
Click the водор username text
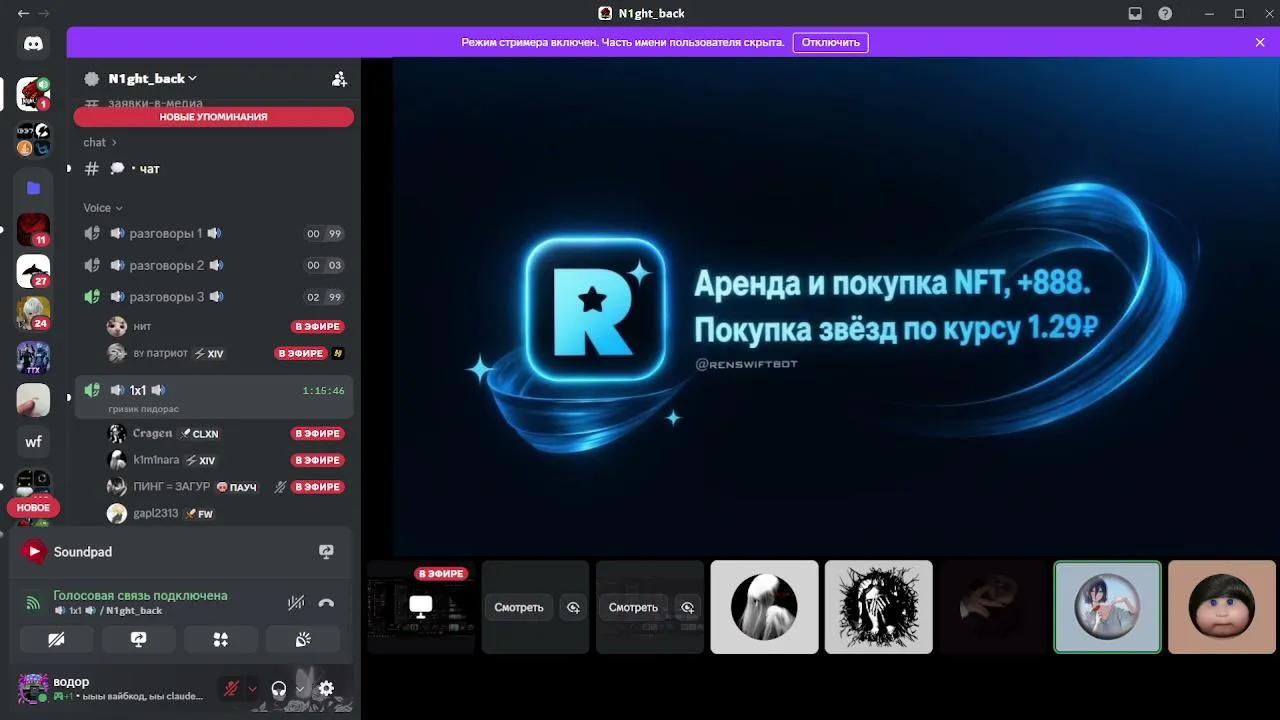(71, 682)
